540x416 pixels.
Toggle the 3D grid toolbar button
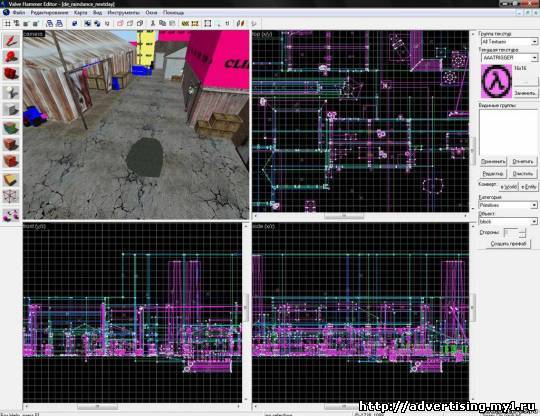click(x=17, y=23)
